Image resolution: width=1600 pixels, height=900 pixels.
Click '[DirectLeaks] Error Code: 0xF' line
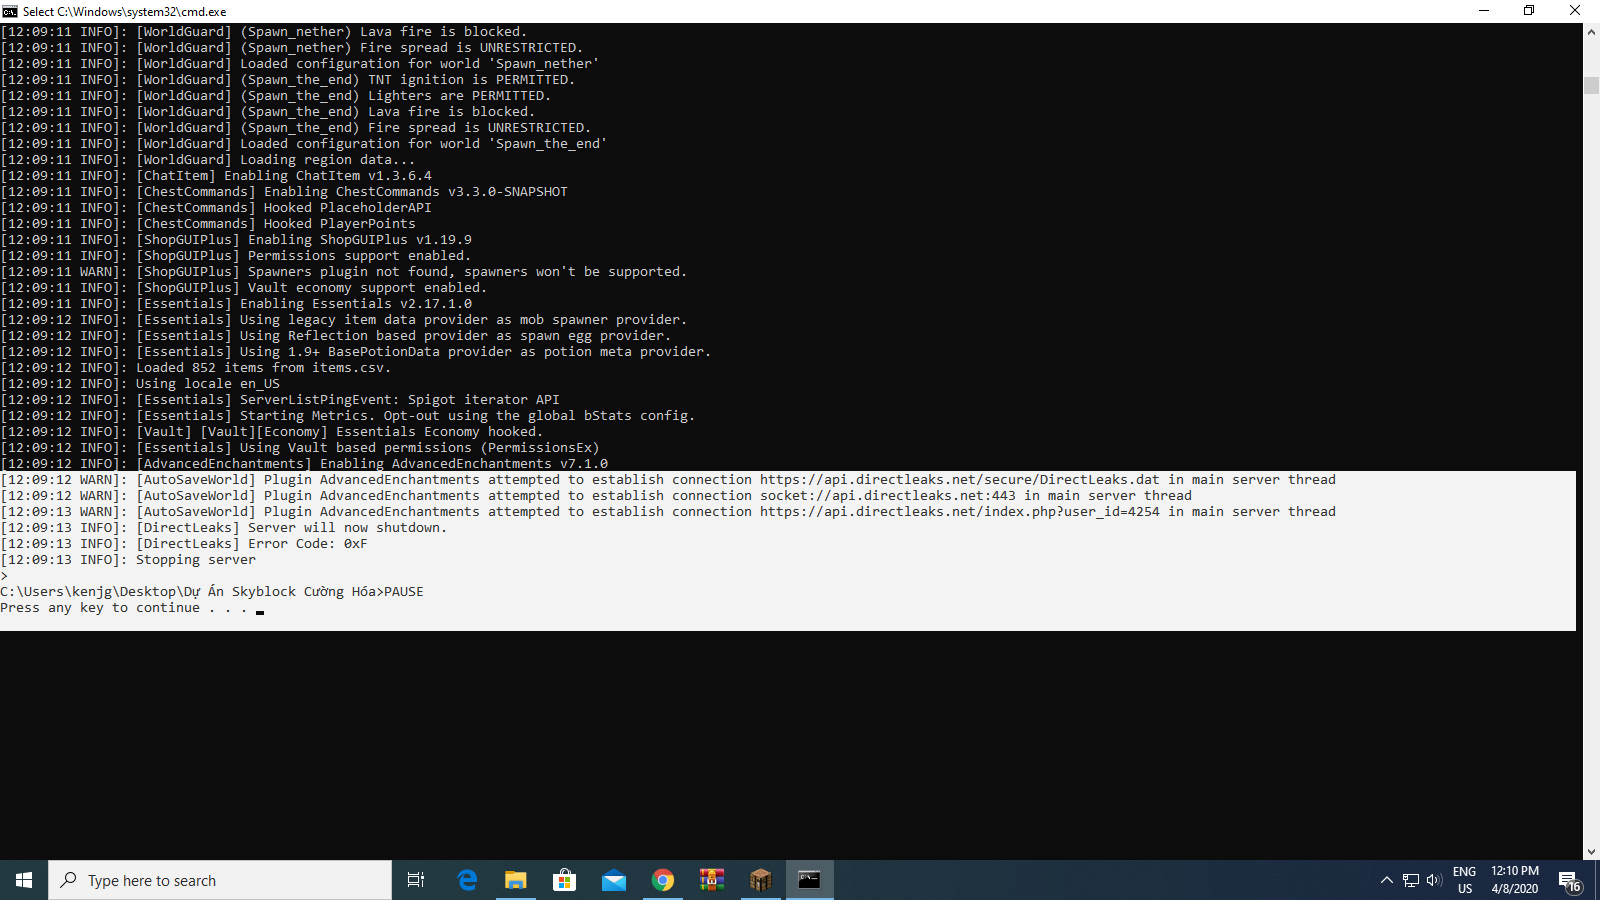point(184,544)
